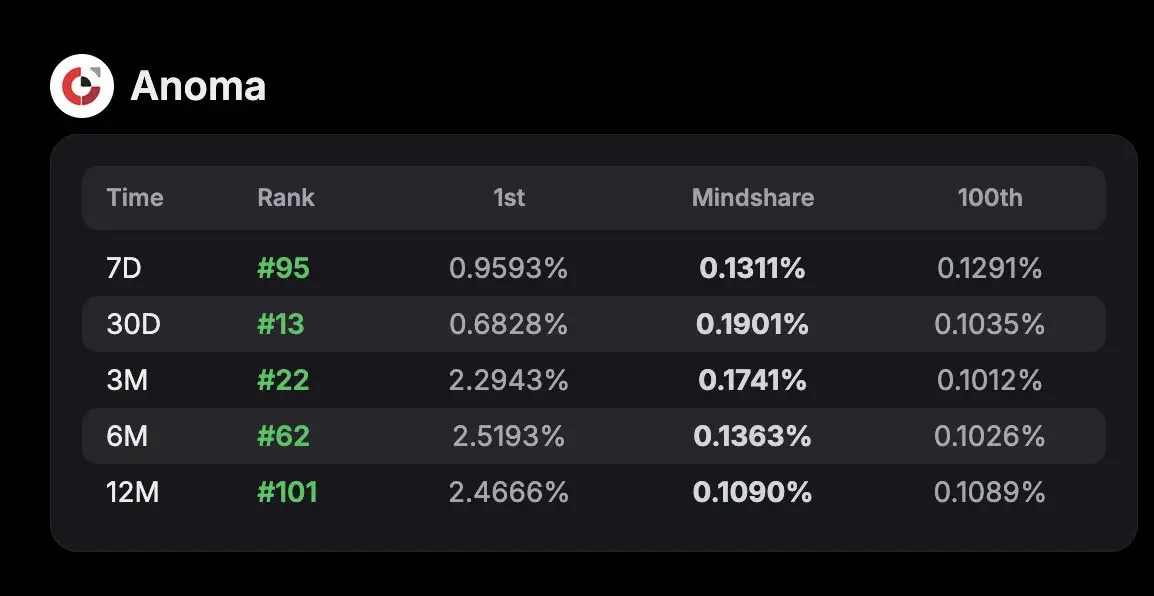Click the 0.1089% 100th value
Image resolution: width=1154 pixels, height=596 pixels.
(x=990, y=492)
